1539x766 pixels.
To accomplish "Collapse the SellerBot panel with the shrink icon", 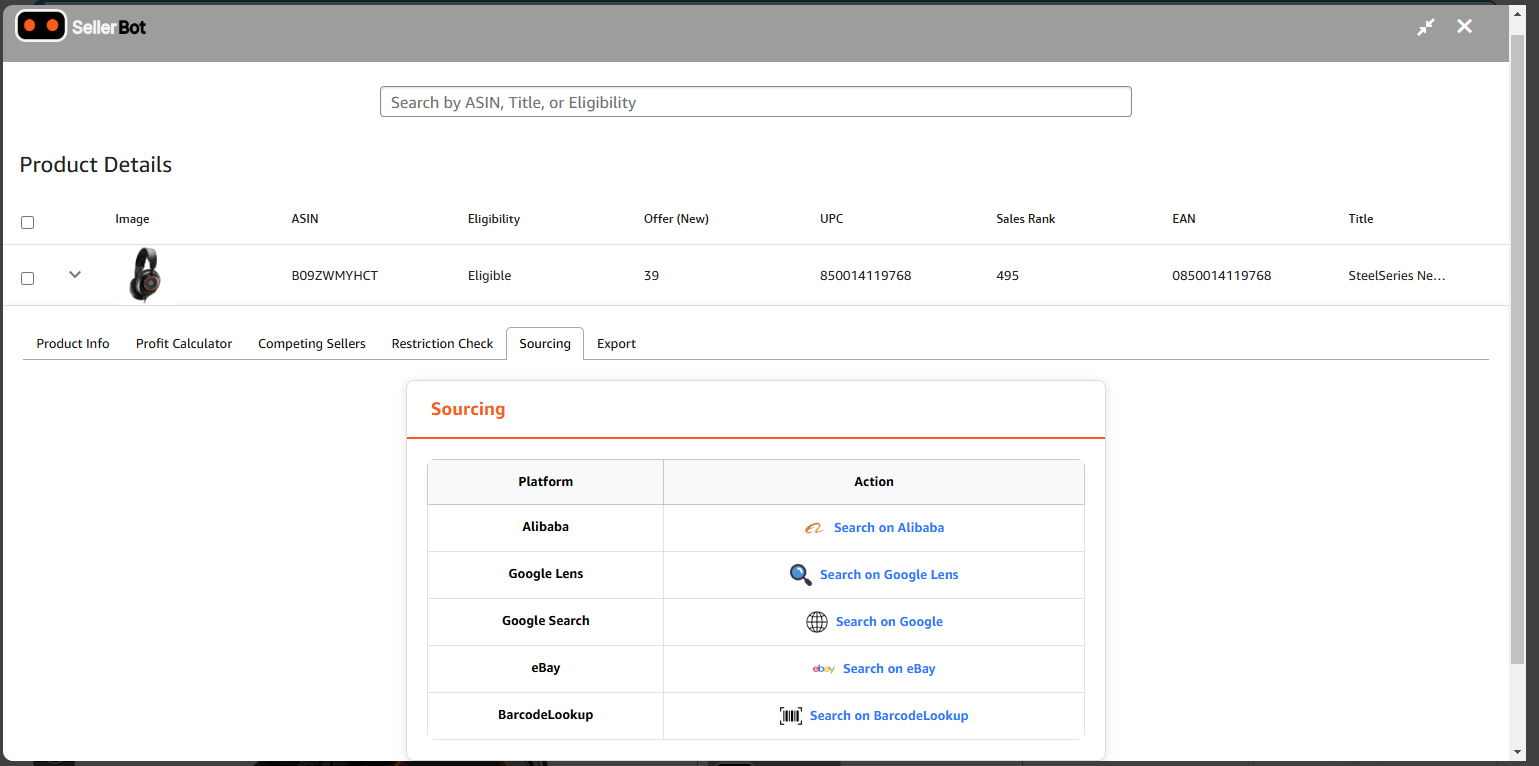I will (x=1426, y=27).
